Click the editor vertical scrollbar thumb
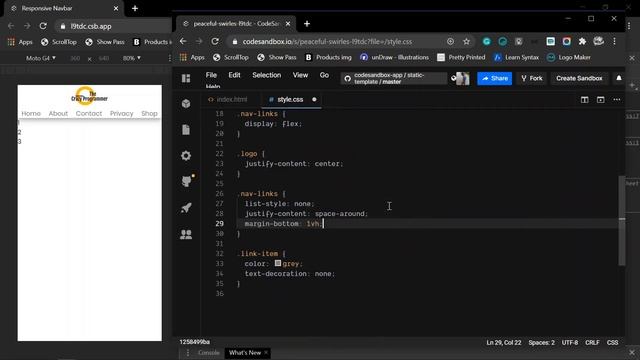 point(622,220)
